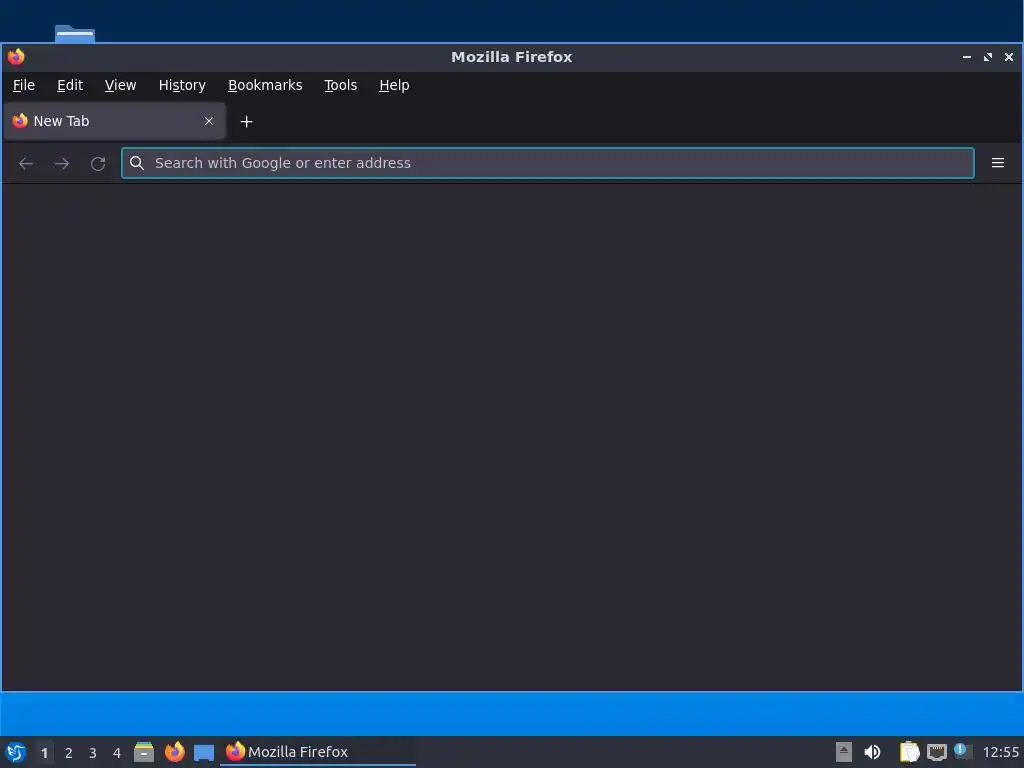Screen dimensions: 1024x768
Task: Launch Firefox from the taskbar quick launcher
Action: (x=174, y=752)
